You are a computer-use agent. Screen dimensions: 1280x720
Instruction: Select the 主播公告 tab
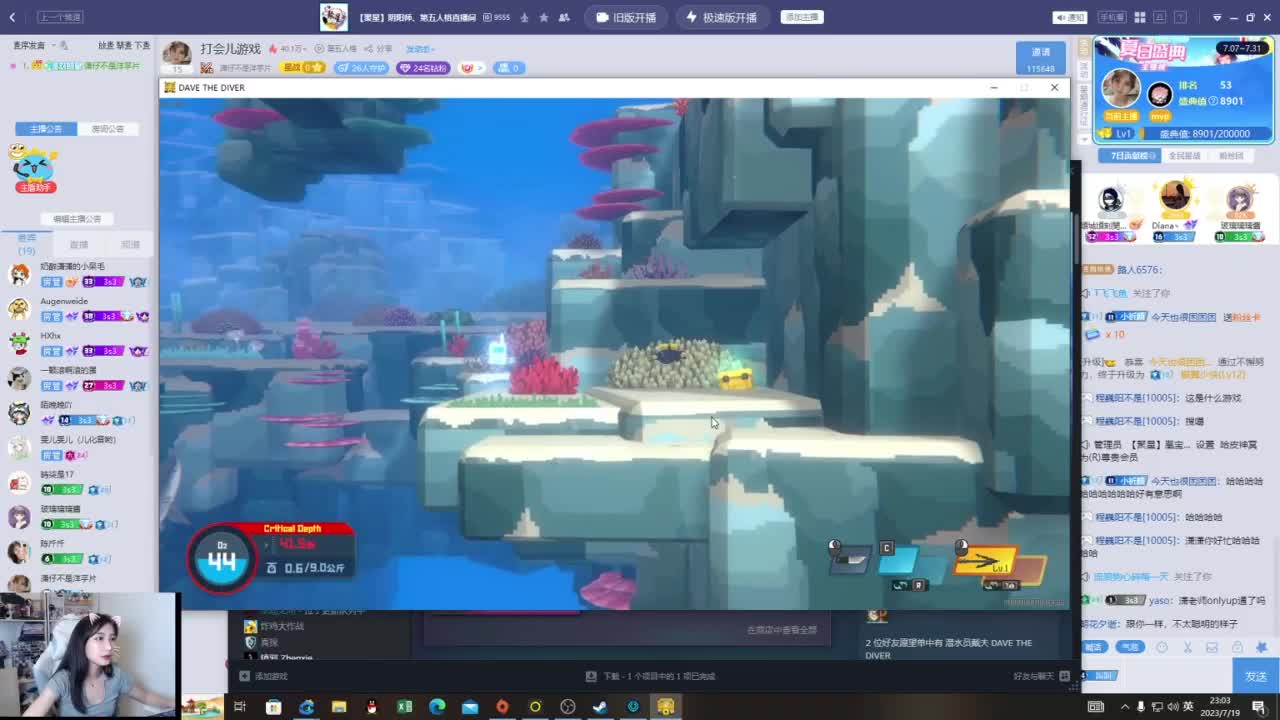pyautogui.click(x=46, y=129)
